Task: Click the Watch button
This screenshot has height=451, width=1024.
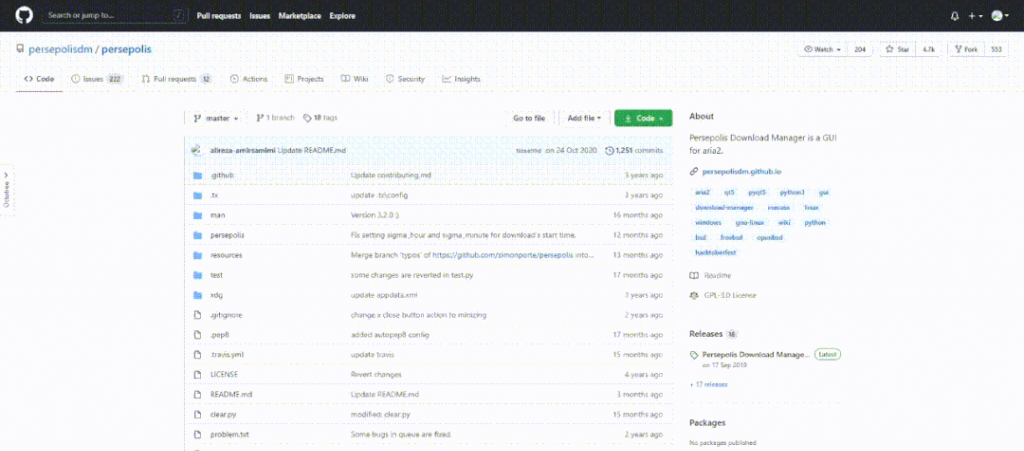Action: click(x=822, y=50)
